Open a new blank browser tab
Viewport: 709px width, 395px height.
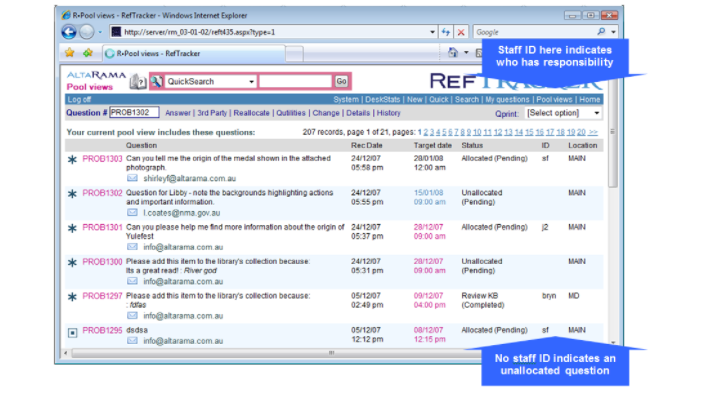pyautogui.click(x=294, y=54)
